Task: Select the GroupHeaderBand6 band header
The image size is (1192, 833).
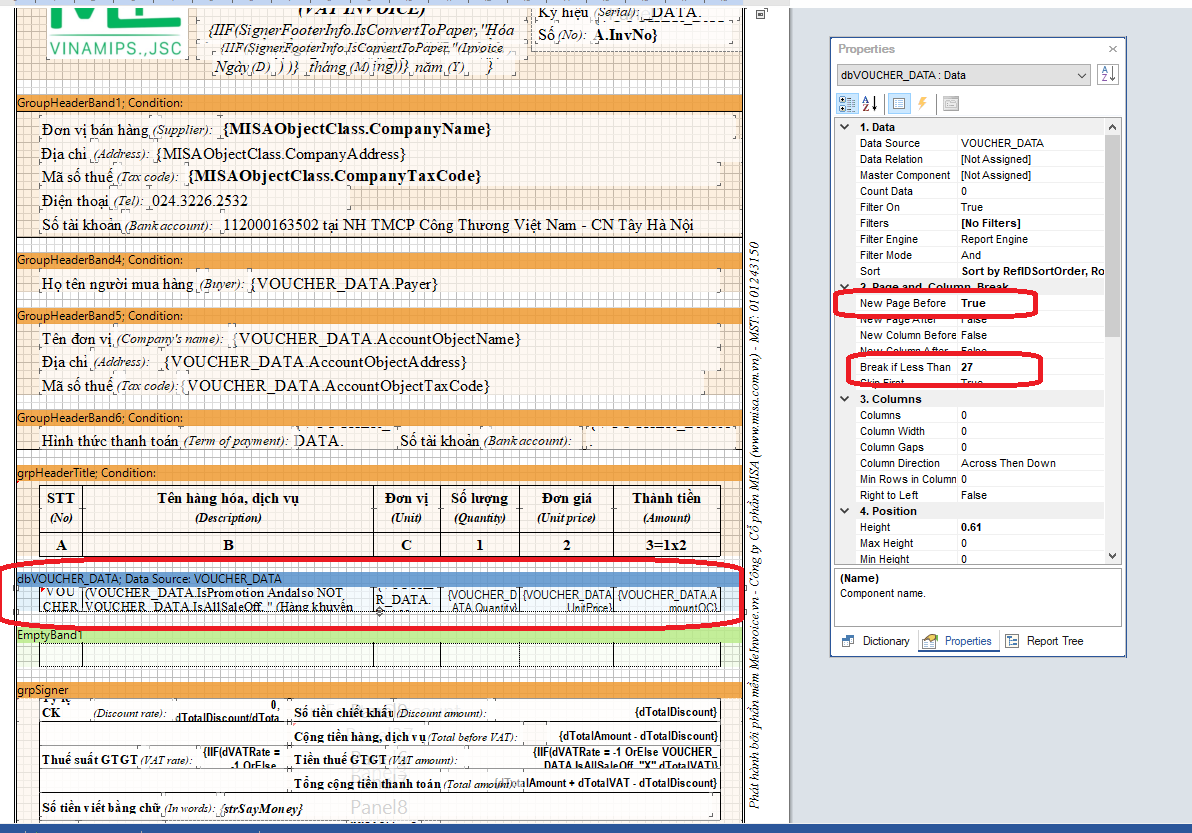Action: point(379,418)
